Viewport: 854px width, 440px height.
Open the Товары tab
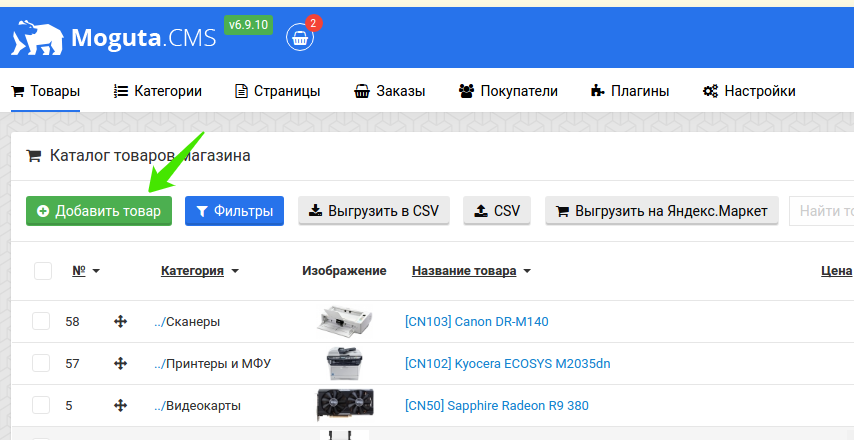46,91
